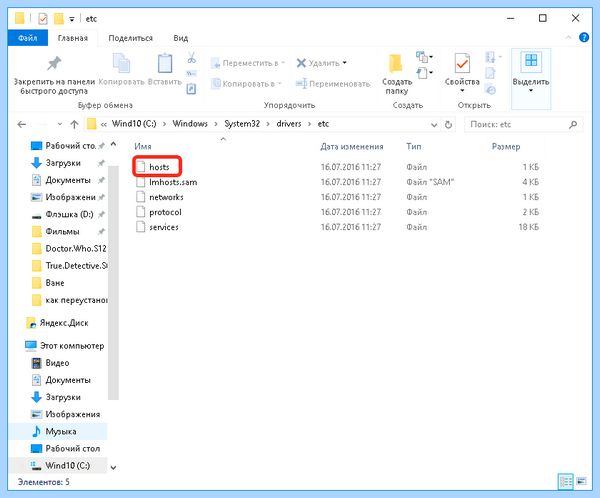Click quick access toolbar new folder icon
Image resolution: width=600 pixels, height=498 pixels.
click(59, 18)
